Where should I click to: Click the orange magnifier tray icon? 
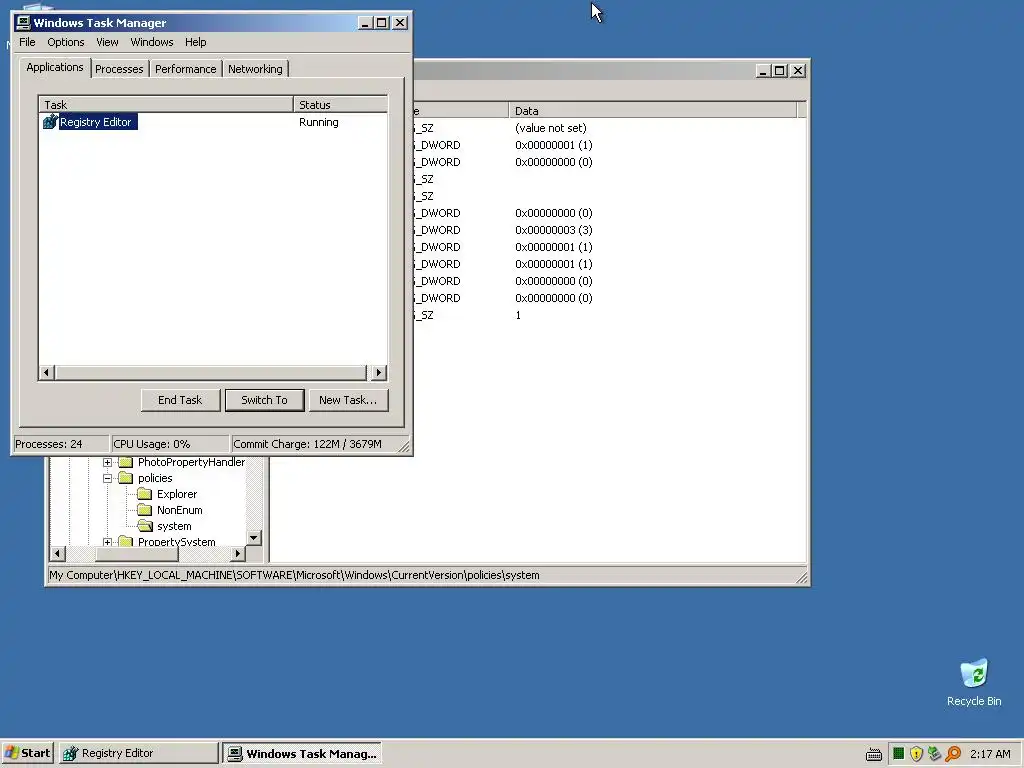(x=953, y=754)
